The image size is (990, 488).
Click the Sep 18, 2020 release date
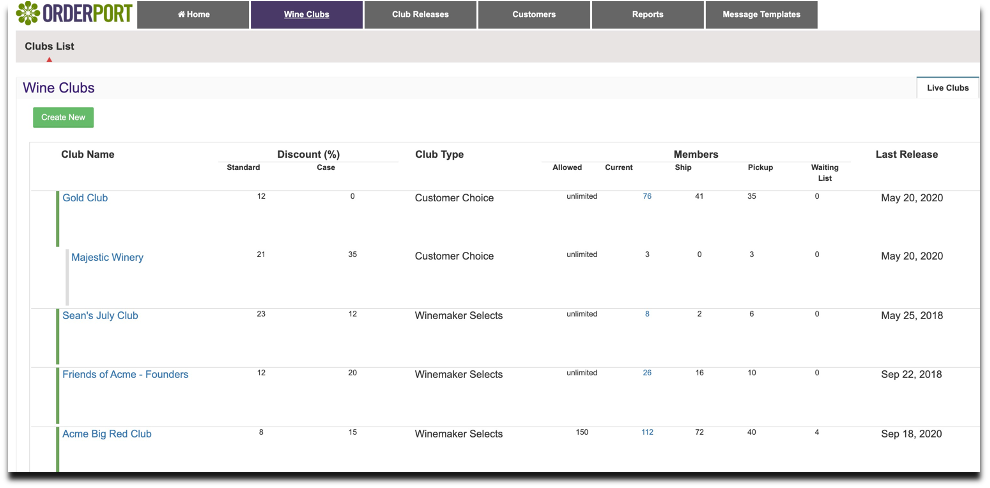(x=911, y=434)
